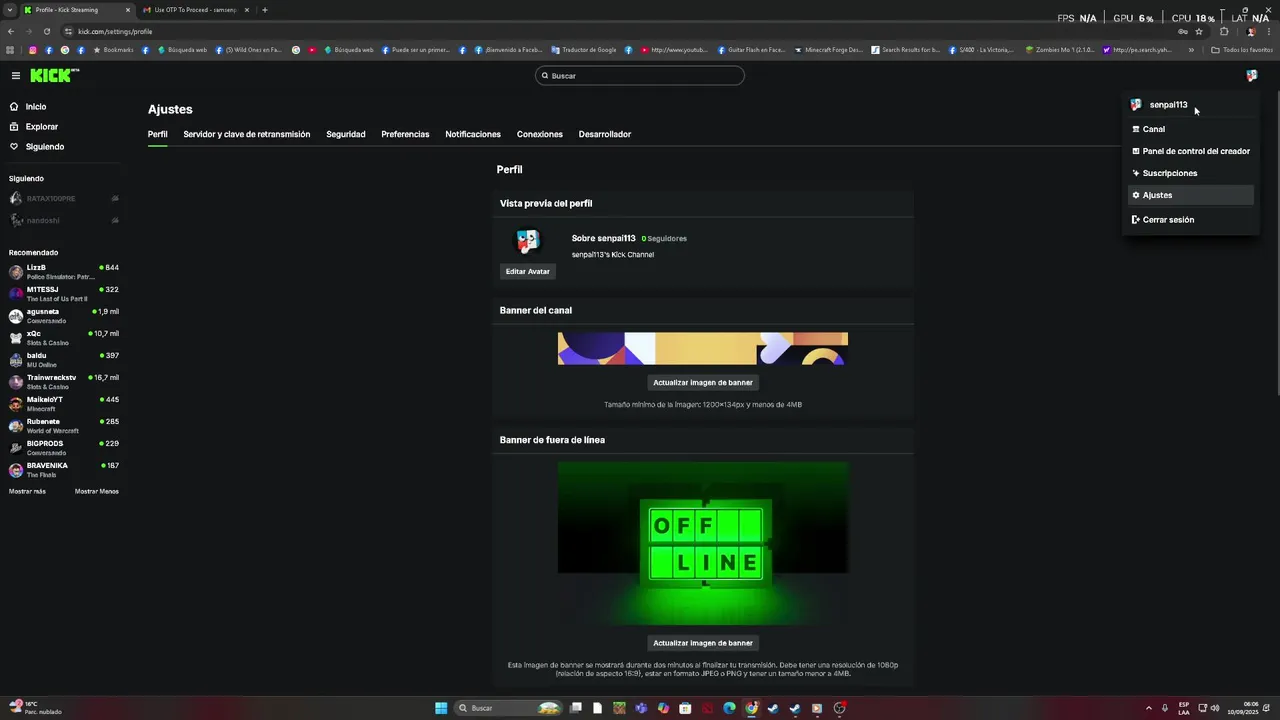
Task: Click the OFF LINE offline banner image
Action: click(703, 544)
